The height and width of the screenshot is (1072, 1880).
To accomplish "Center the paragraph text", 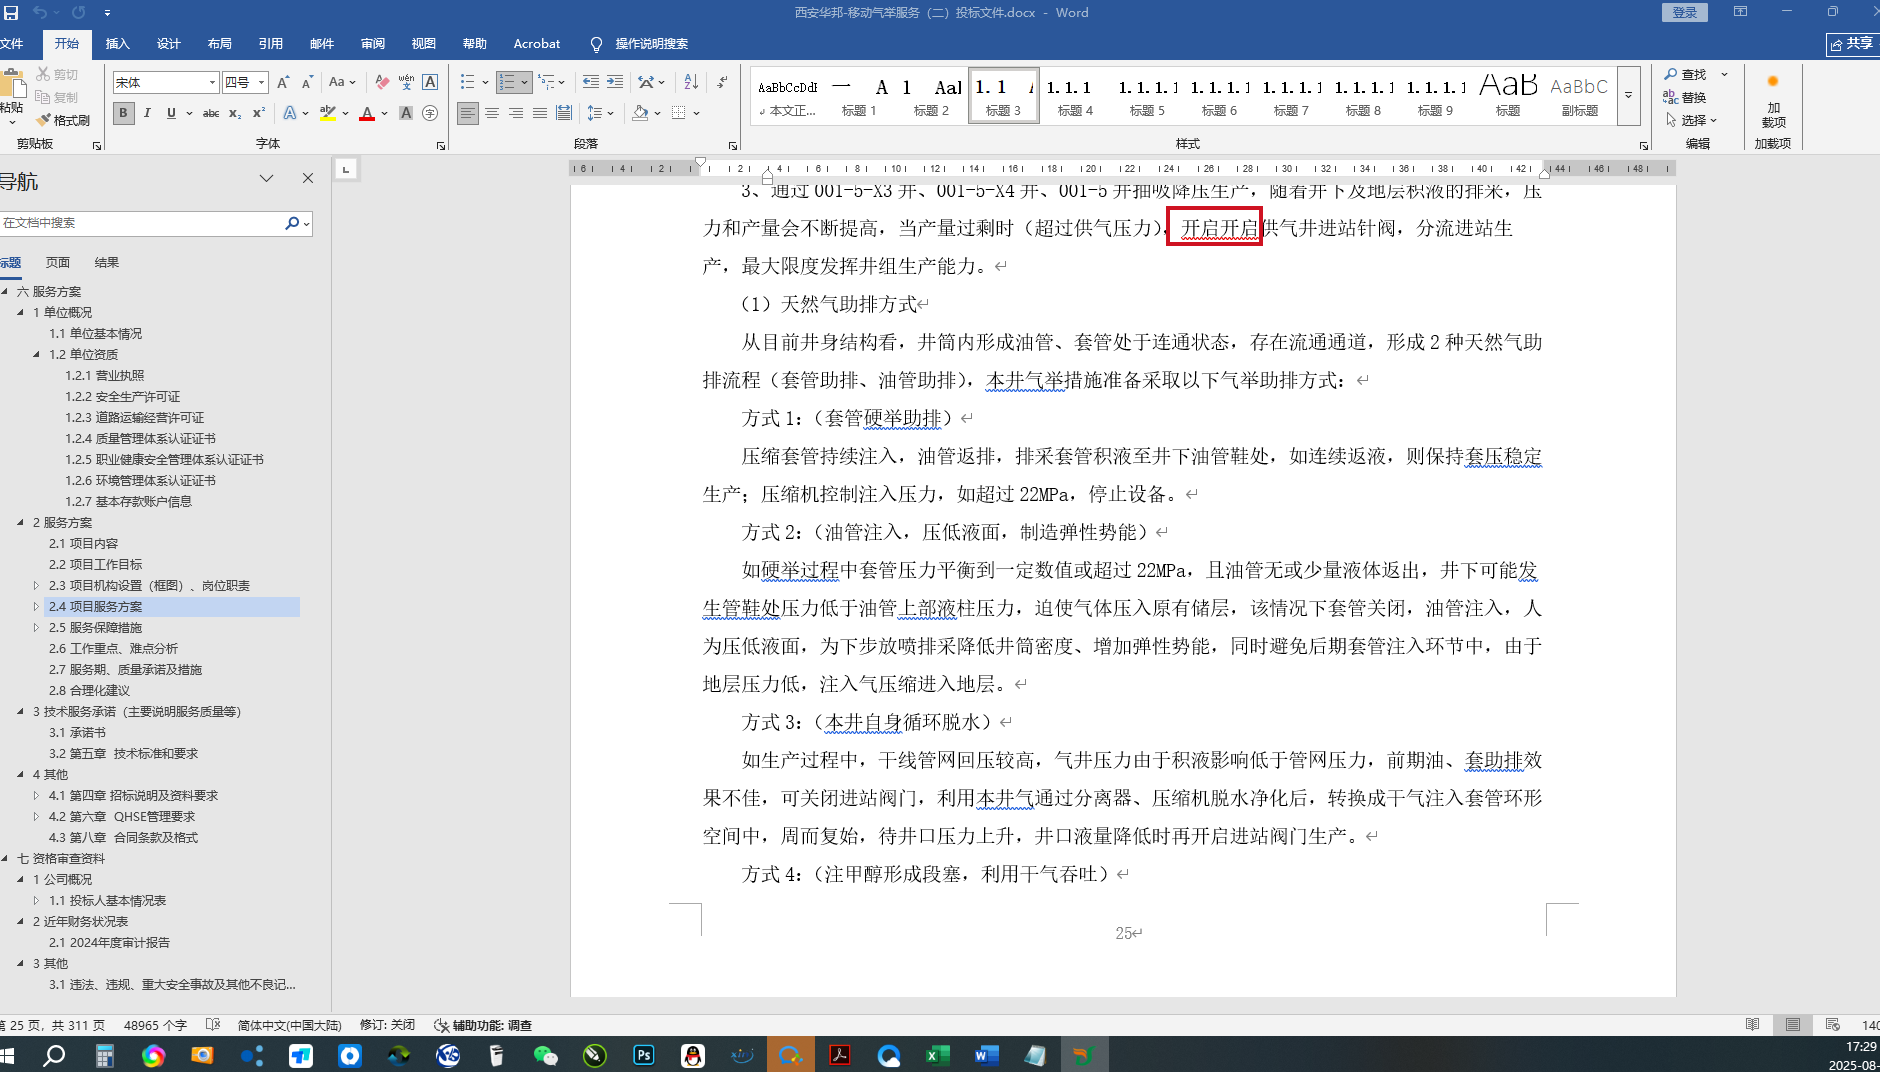I will coord(492,113).
